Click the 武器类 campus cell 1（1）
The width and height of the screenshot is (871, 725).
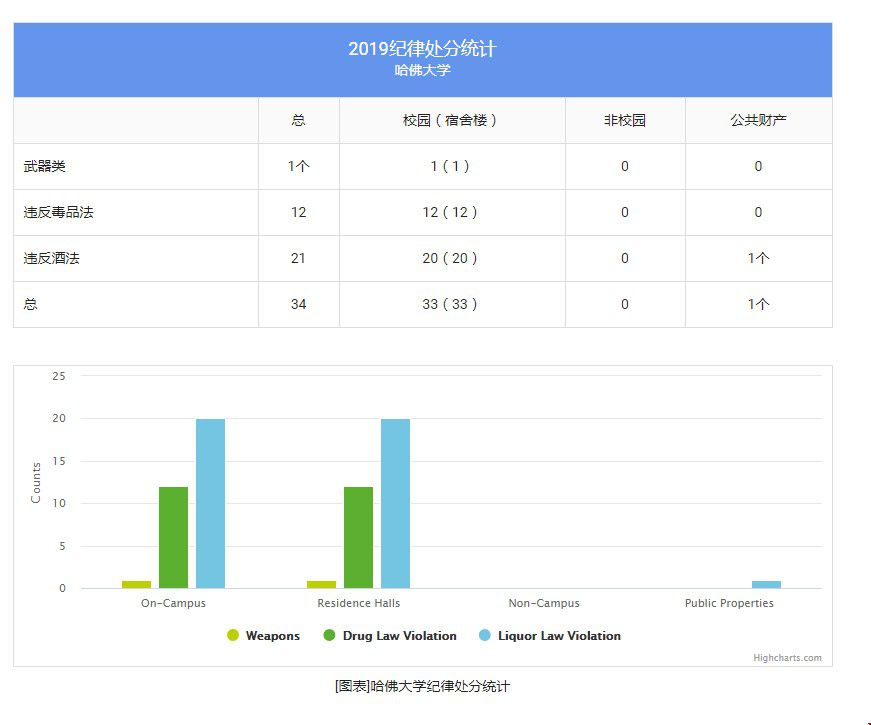(450, 166)
